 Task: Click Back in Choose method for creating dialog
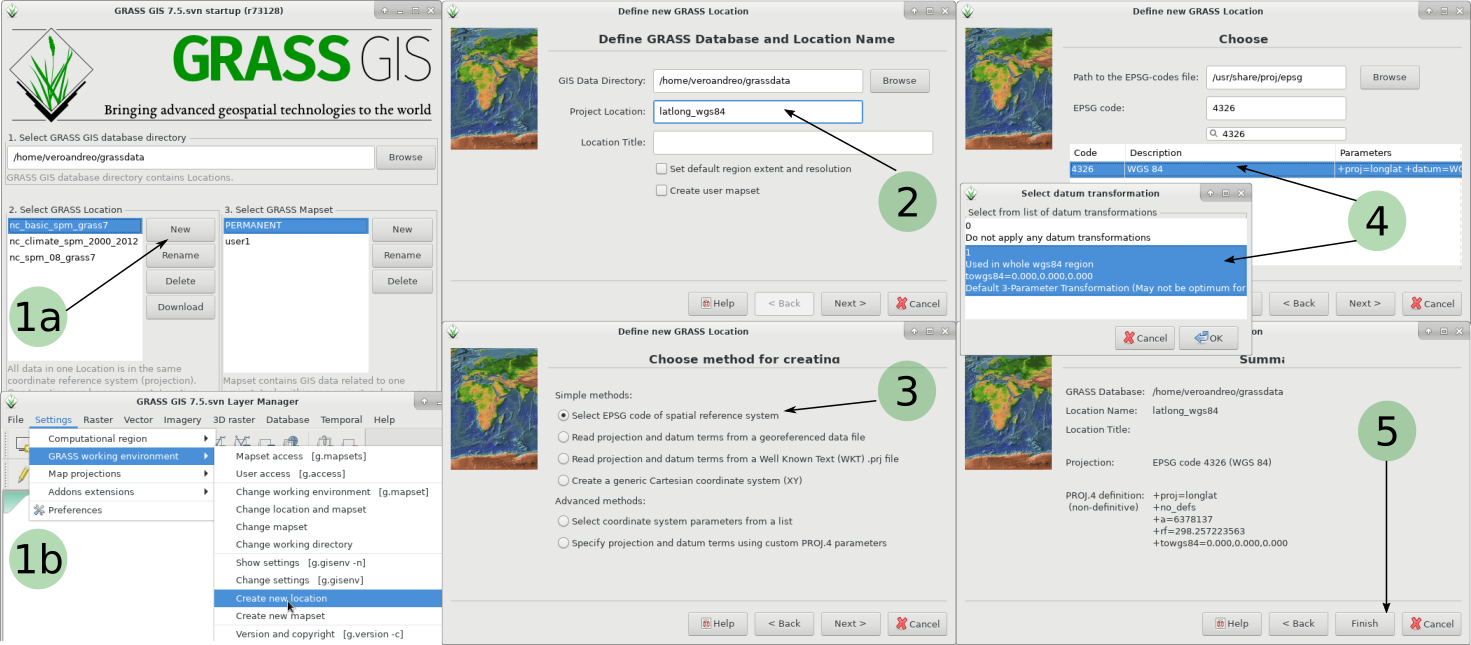(x=784, y=623)
